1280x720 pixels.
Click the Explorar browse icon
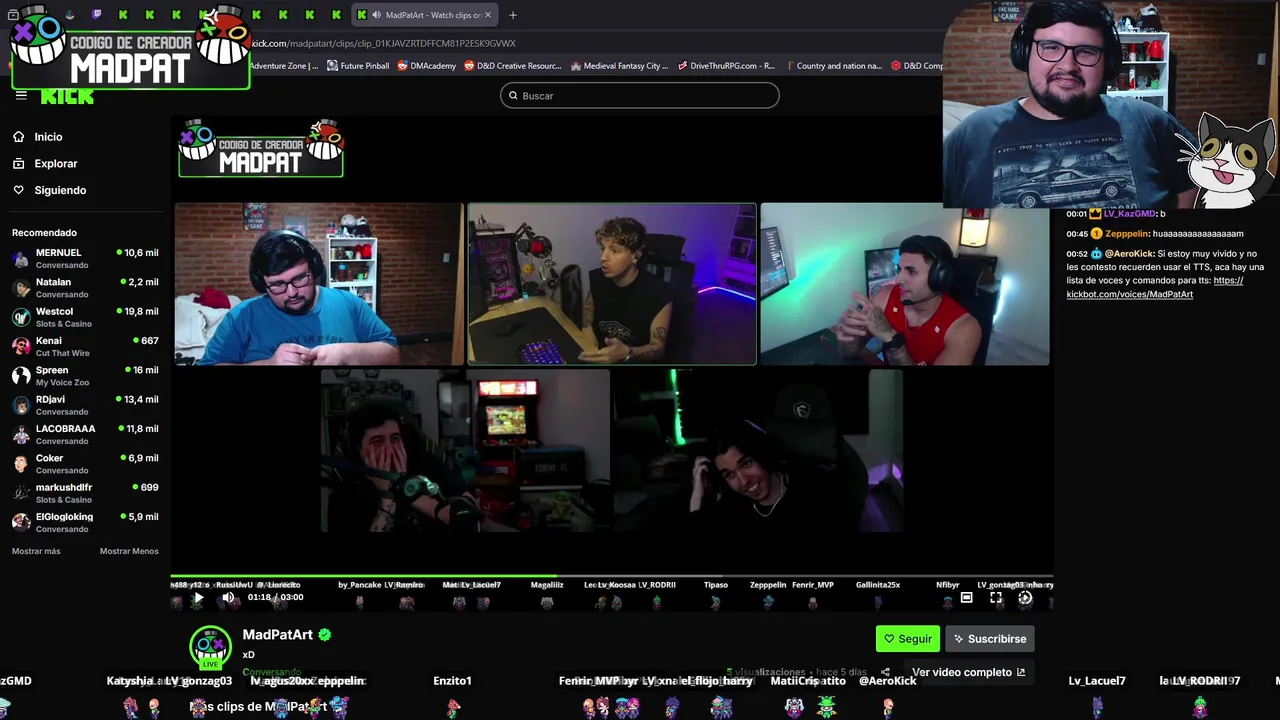[x=18, y=163]
